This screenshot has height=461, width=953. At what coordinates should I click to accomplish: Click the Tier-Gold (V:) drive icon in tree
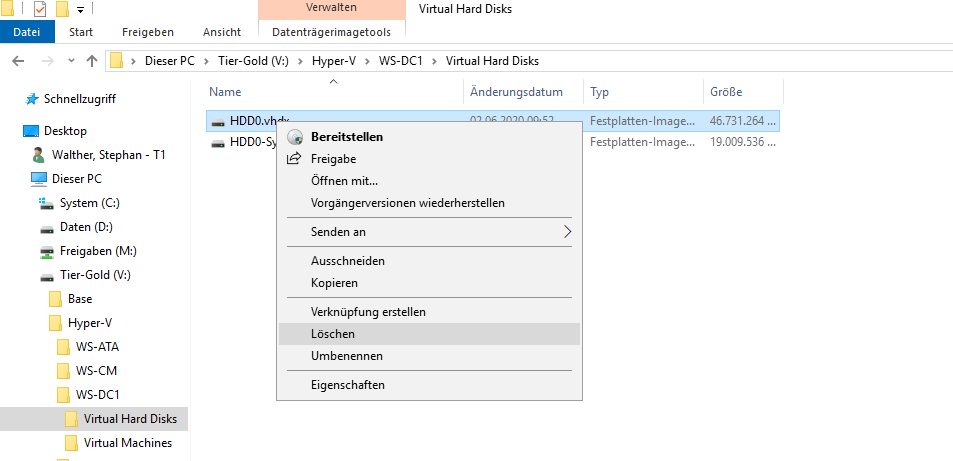click(47, 276)
